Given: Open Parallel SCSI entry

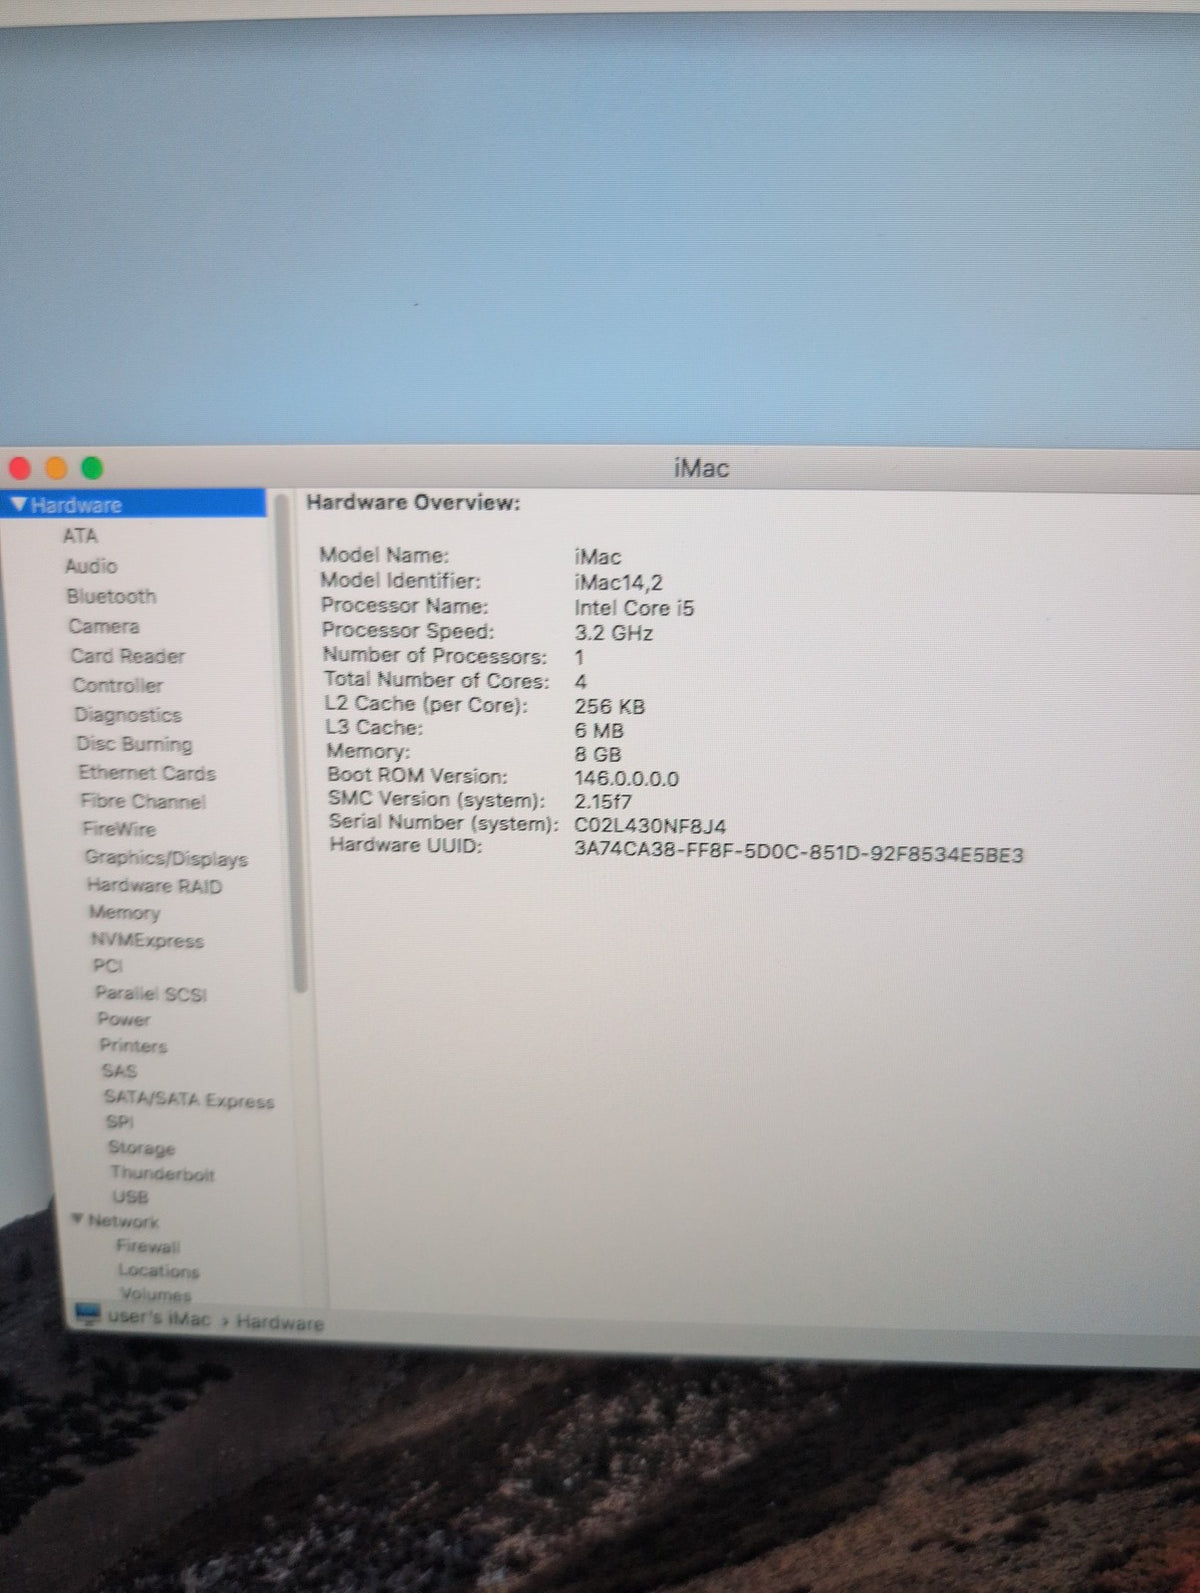Looking at the screenshot, I should 151,993.
